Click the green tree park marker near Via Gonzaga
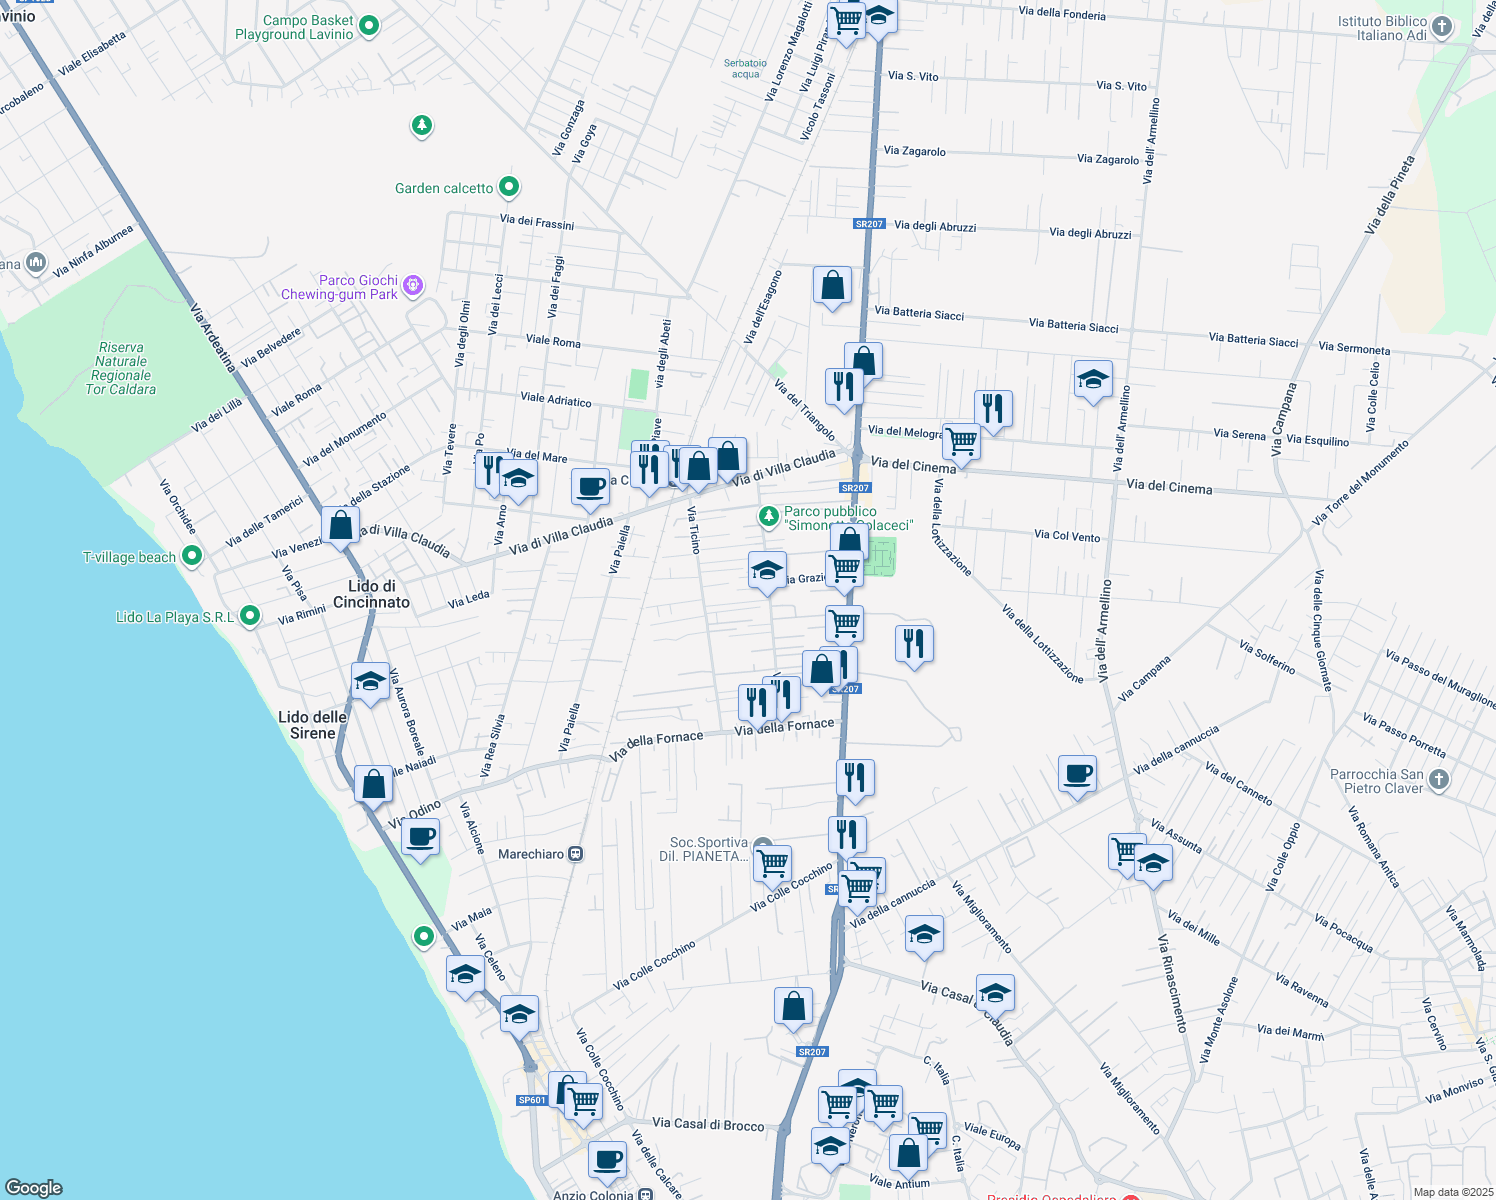This screenshot has height=1200, width=1496. [422, 126]
